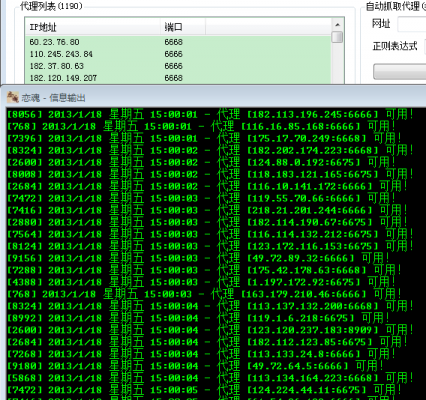Click port 6668 of the first proxy row

[x=173, y=42]
